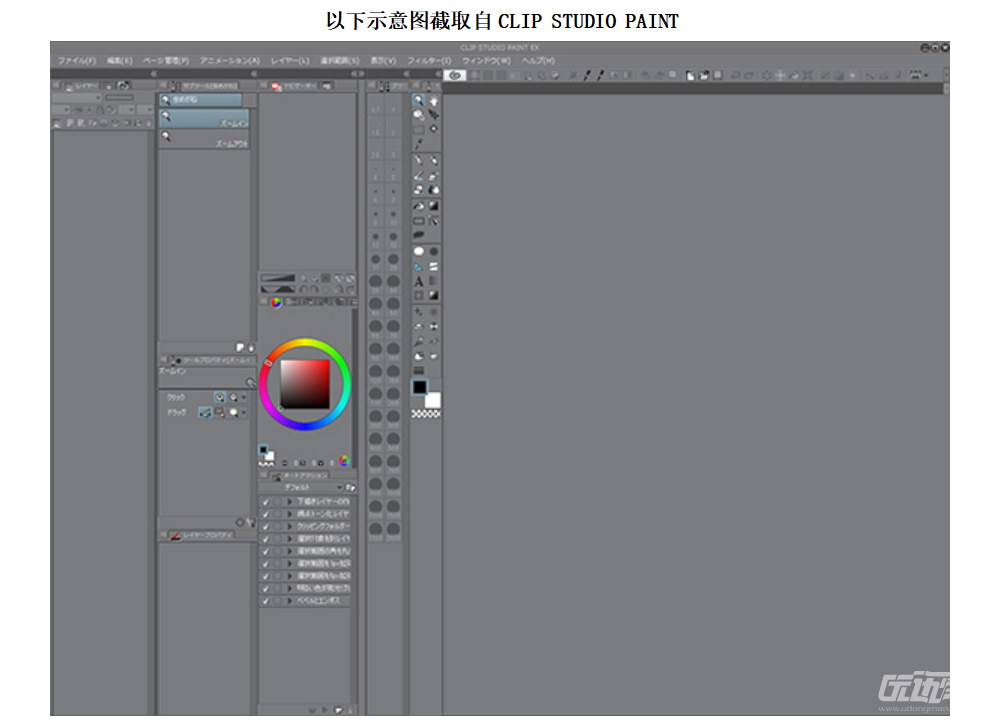The height and width of the screenshot is (726, 988).
Task: Open CLIP STUDIO eye icon in command bar
Action: (455, 75)
